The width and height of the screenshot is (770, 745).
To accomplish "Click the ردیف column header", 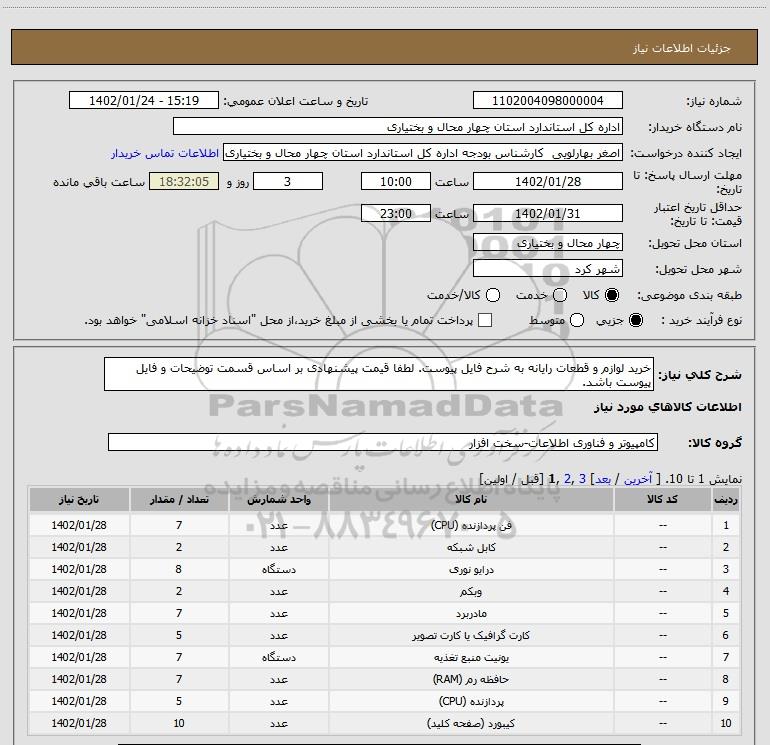I will pos(725,499).
